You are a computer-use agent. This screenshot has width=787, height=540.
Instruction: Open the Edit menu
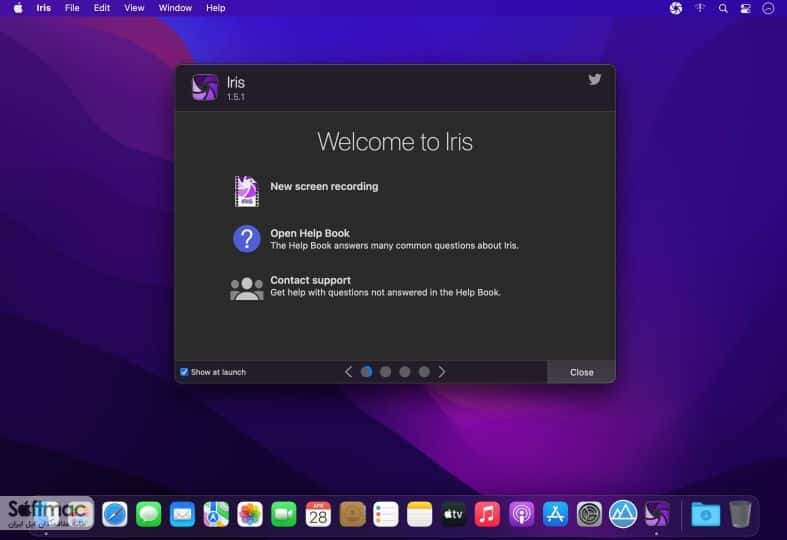click(x=102, y=8)
